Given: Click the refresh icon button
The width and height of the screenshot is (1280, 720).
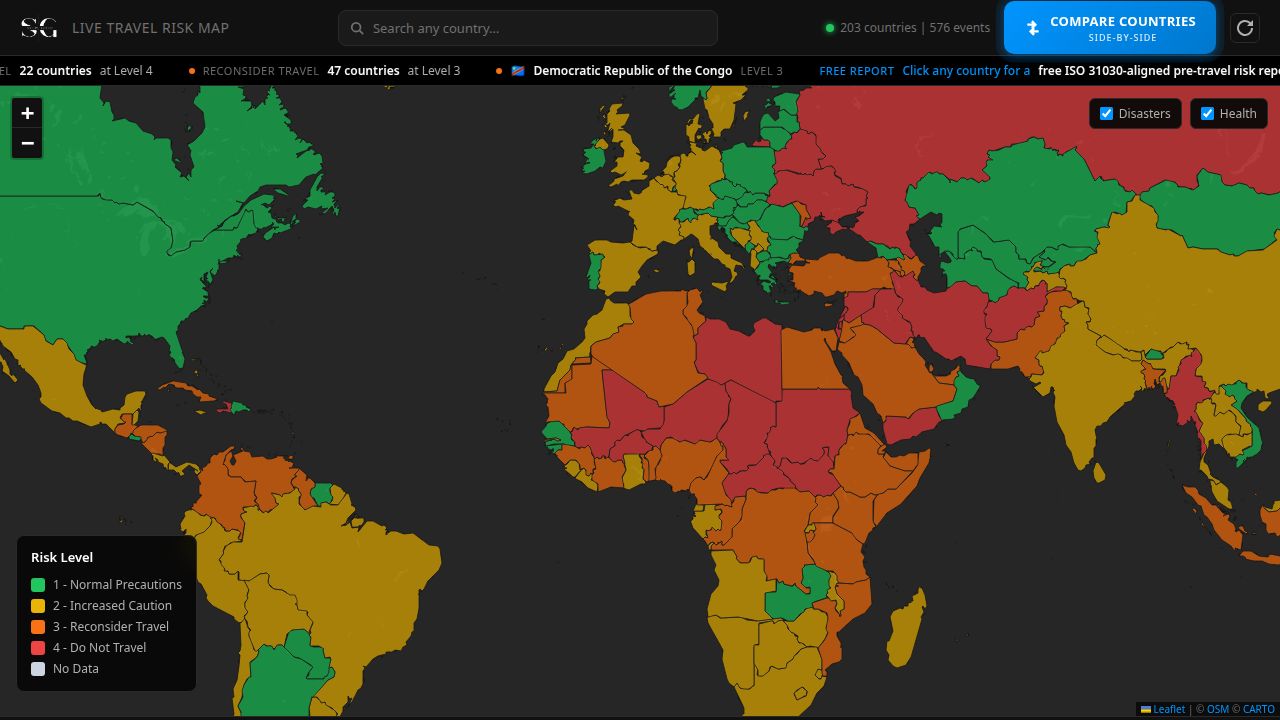Looking at the screenshot, I should pyautogui.click(x=1245, y=28).
